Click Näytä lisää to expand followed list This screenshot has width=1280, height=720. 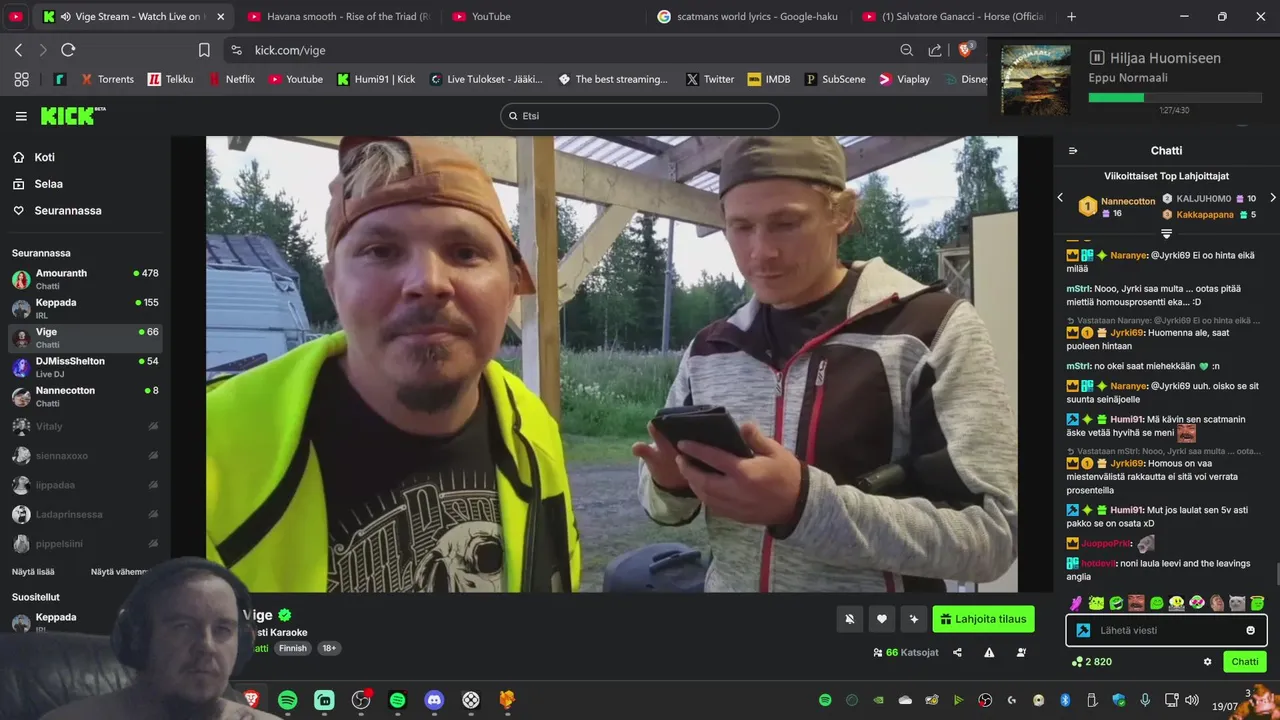click(x=33, y=572)
